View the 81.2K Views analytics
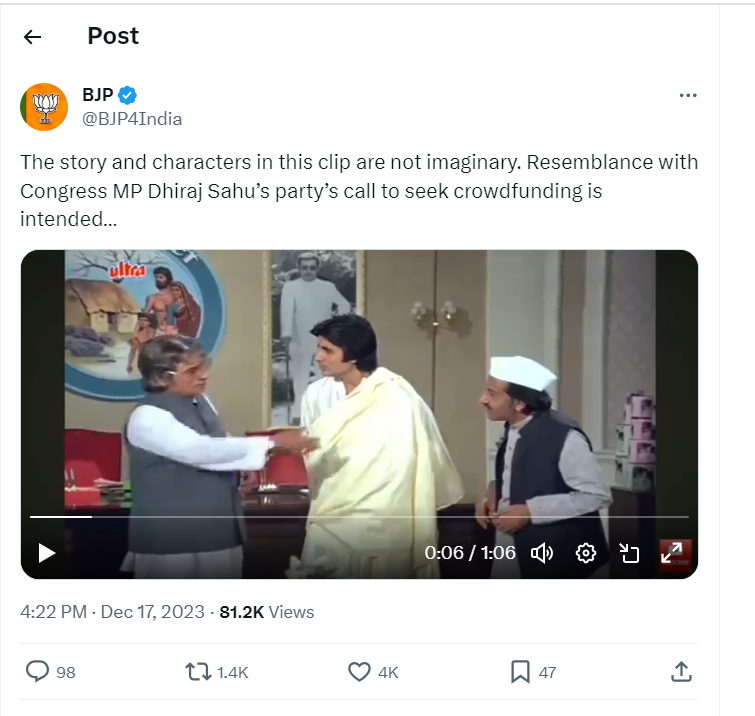Viewport: 755px width, 716px height. click(267, 612)
